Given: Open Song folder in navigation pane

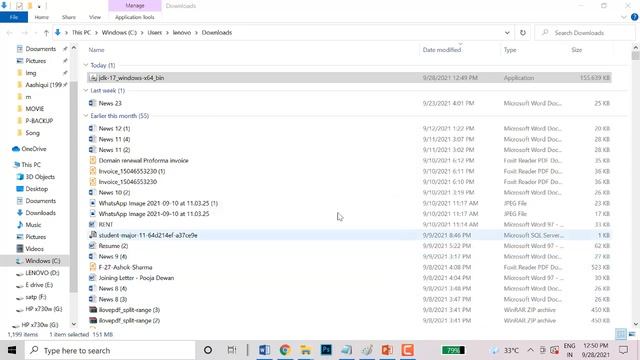Looking at the screenshot, I should pos(32,133).
